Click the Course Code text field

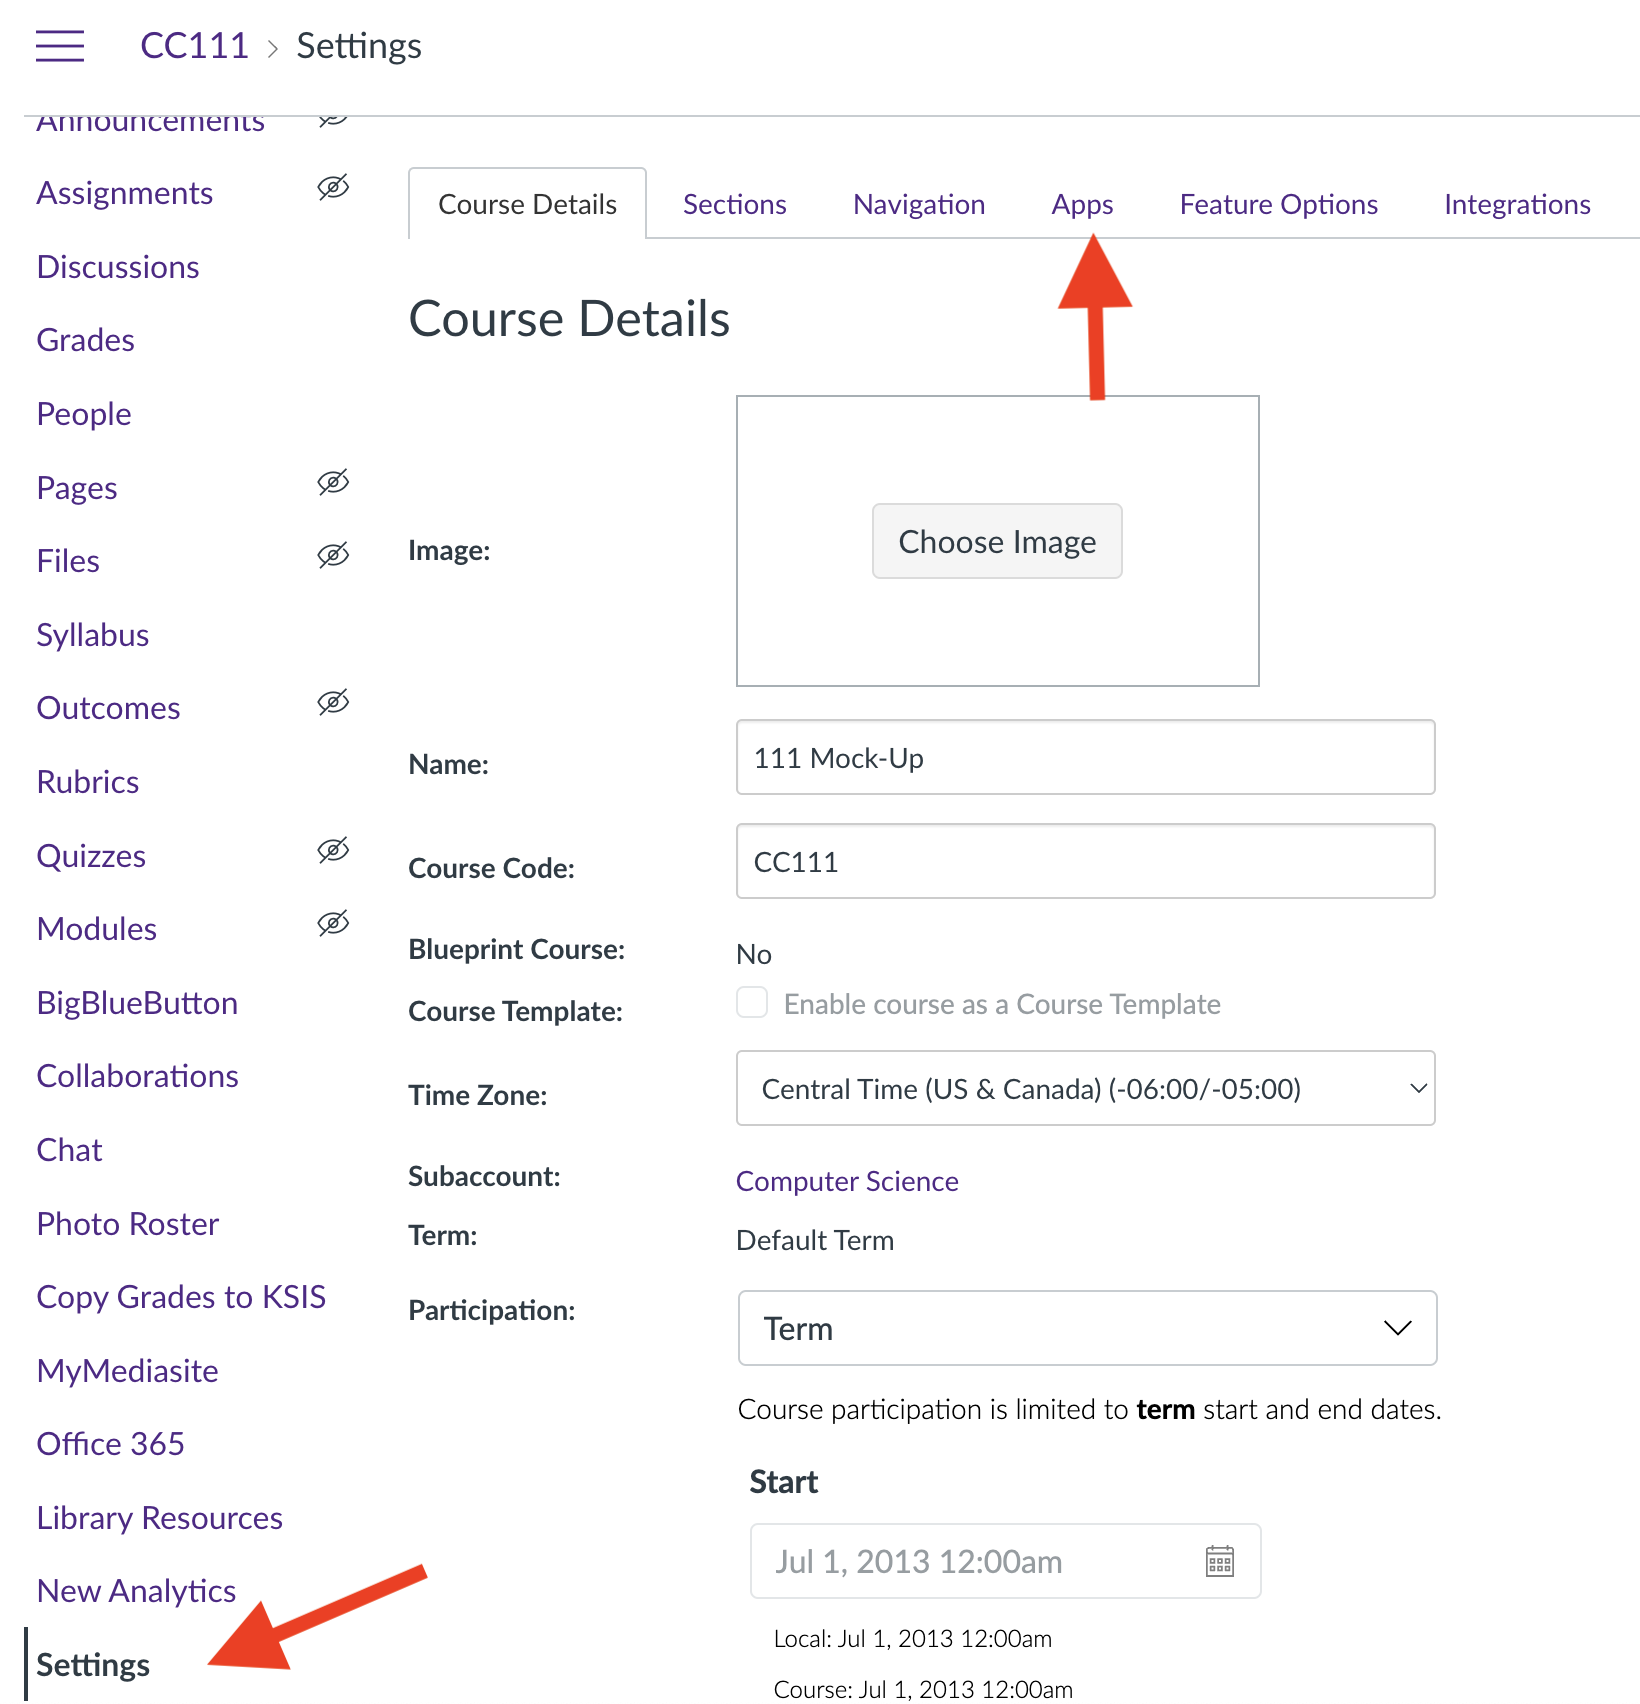[1086, 861]
